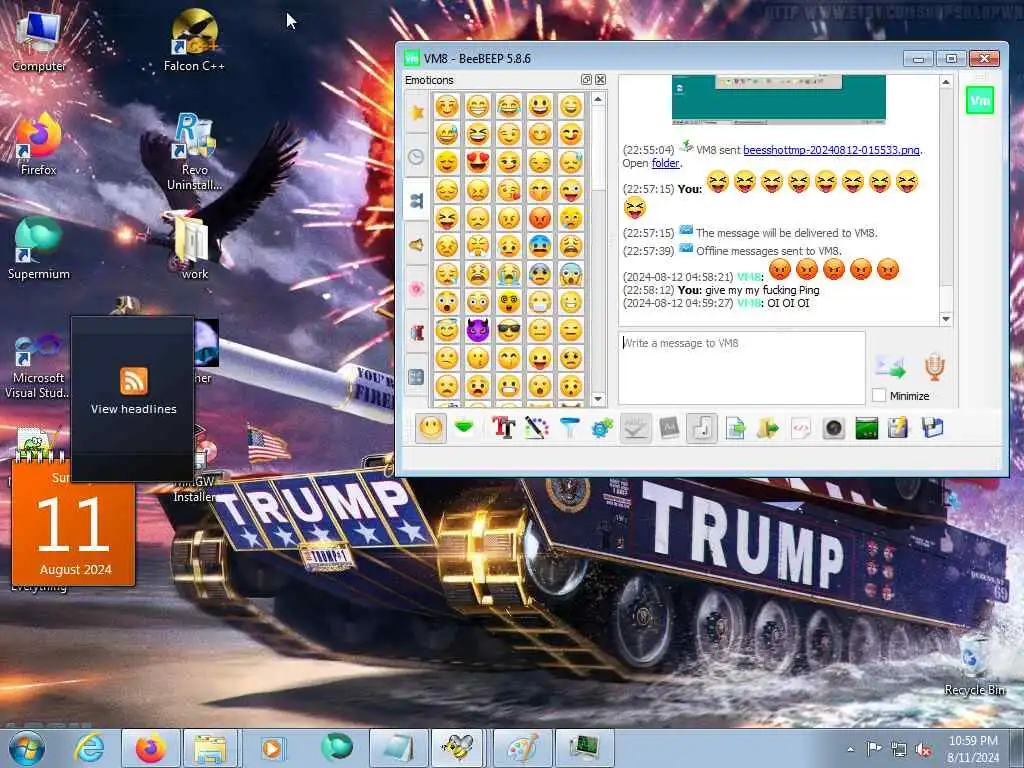Insert the purple devil emoticon

[478, 330]
